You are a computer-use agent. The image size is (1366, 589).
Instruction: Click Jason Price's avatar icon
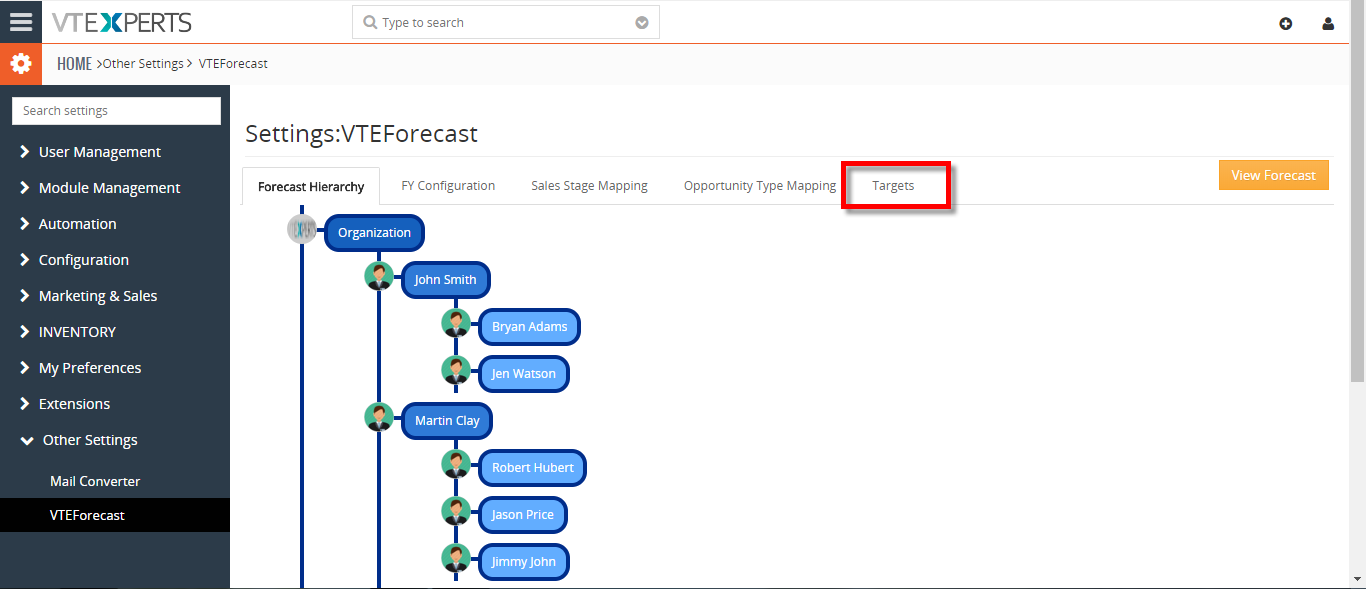point(456,512)
